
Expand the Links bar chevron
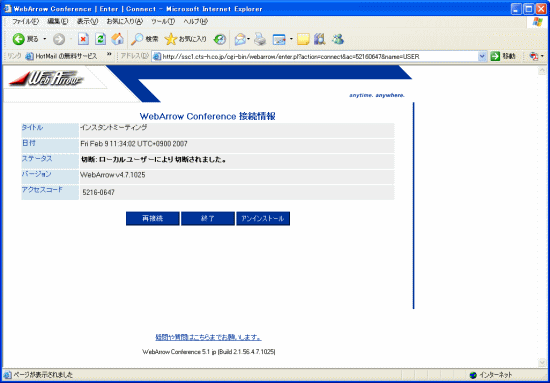109,55
